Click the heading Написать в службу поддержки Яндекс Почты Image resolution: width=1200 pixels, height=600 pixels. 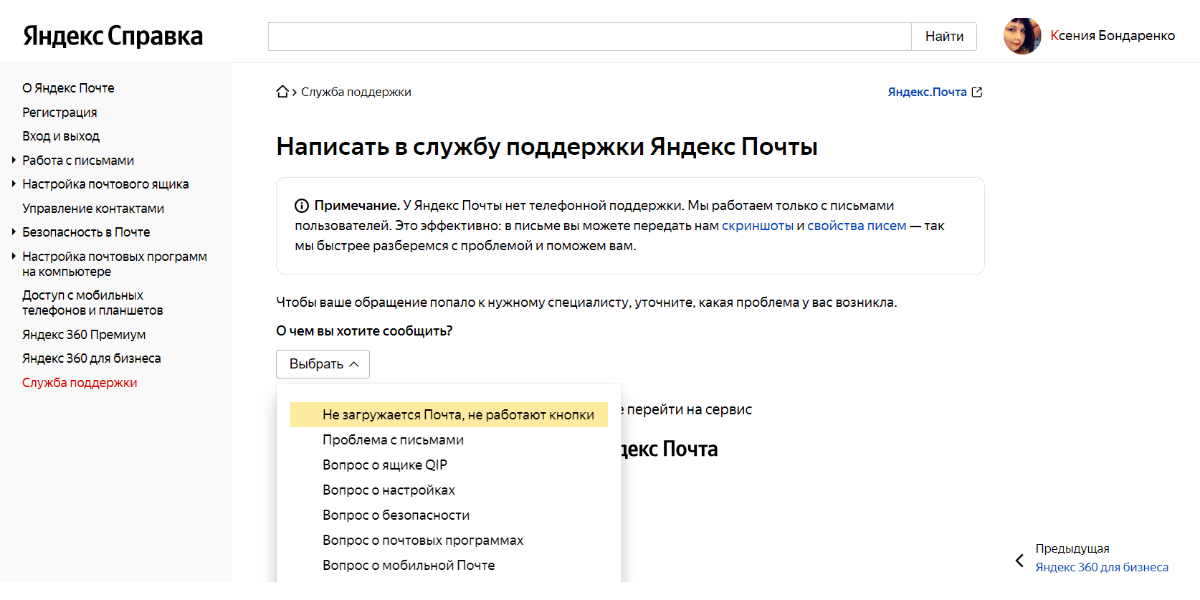pyautogui.click(x=547, y=147)
